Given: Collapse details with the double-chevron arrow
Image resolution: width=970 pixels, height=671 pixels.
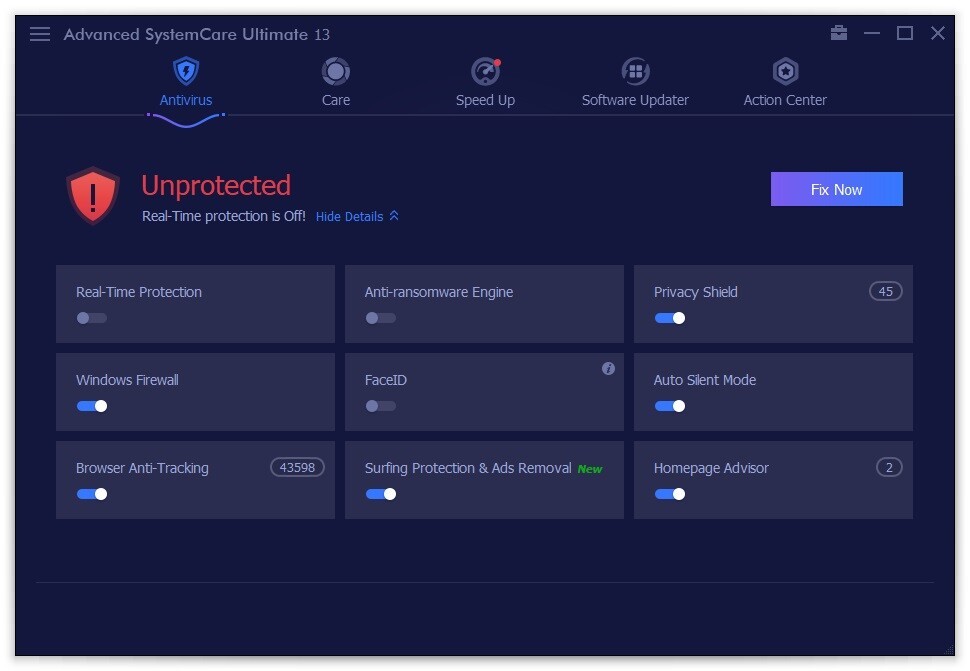Looking at the screenshot, I should pyautogui.click(x=394, y=215).
